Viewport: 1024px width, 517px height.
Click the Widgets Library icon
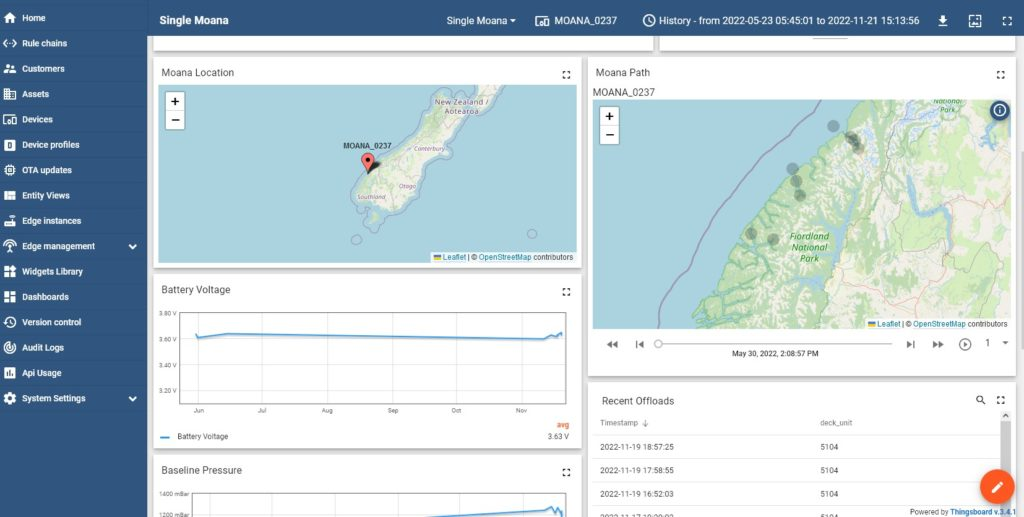(10, 272)
